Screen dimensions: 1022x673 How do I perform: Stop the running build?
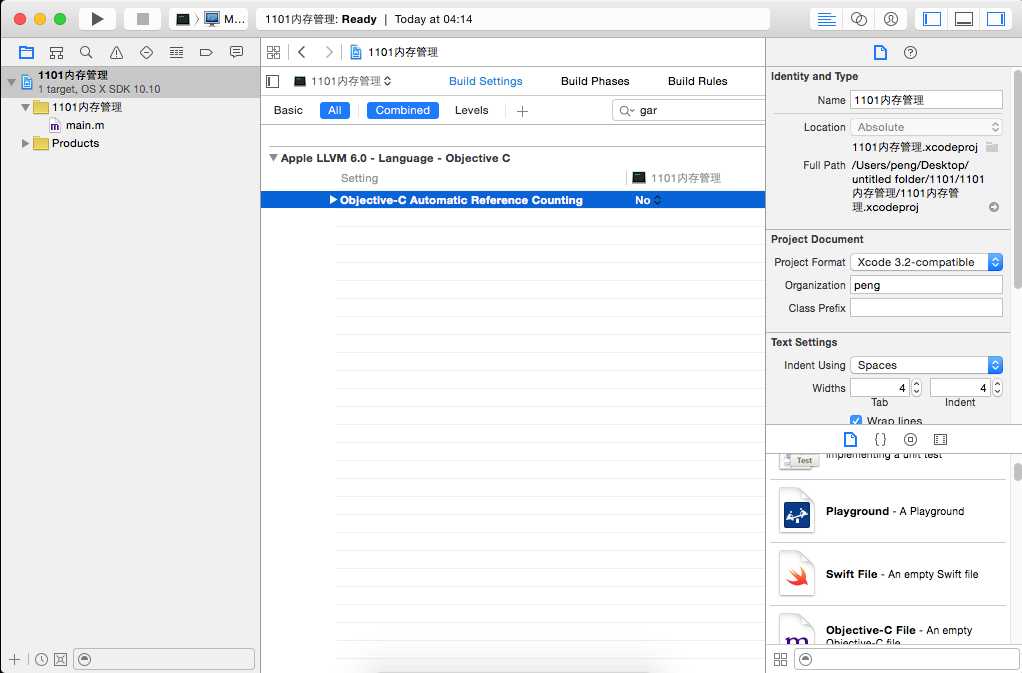(143, 19)
